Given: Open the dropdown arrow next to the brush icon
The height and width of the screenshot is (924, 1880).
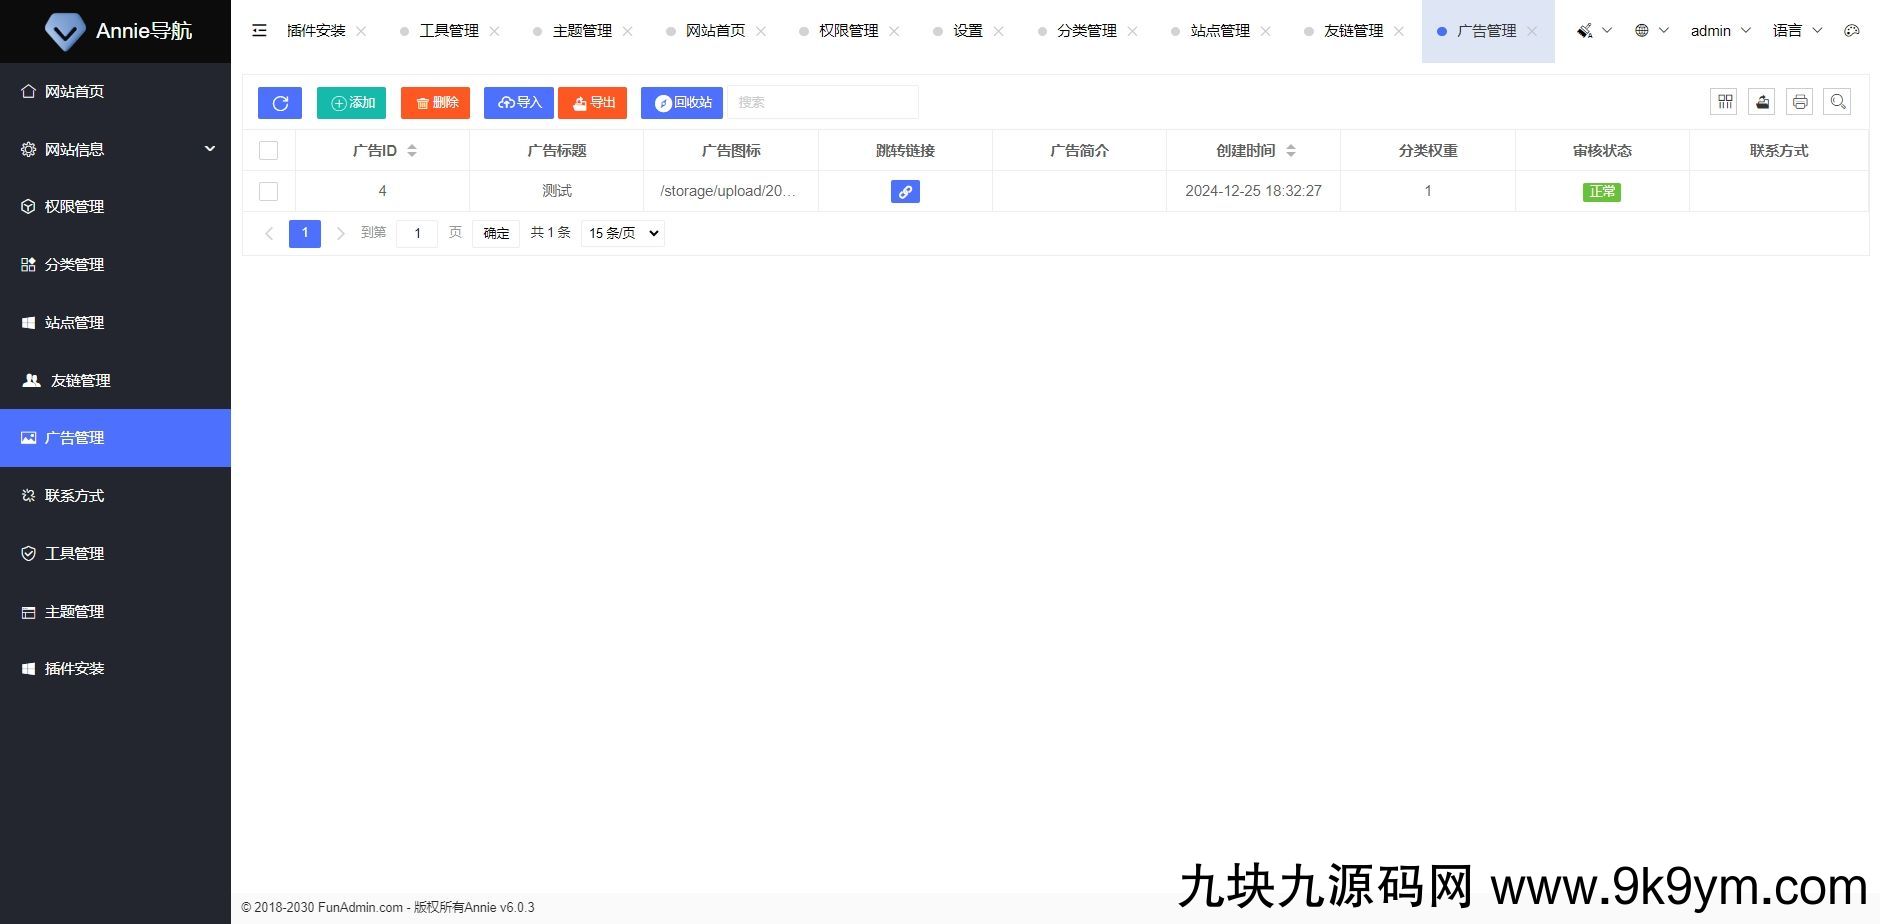Looking at the screenshot, I should [1607, 31].
